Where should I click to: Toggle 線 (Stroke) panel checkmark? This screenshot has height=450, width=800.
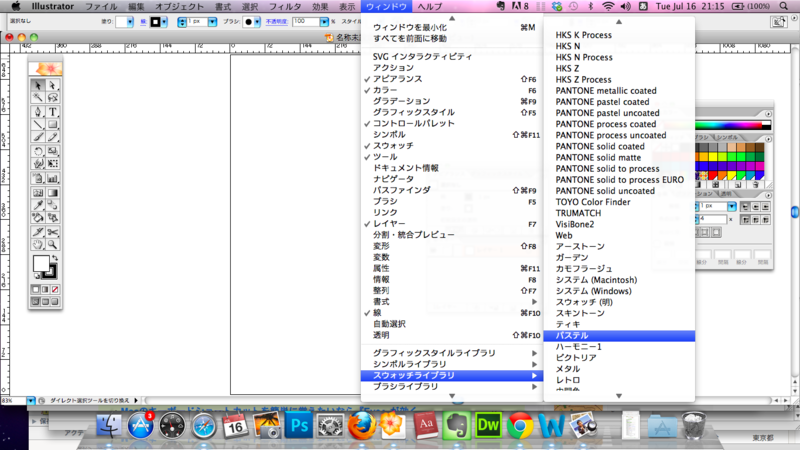coord(452,313)
